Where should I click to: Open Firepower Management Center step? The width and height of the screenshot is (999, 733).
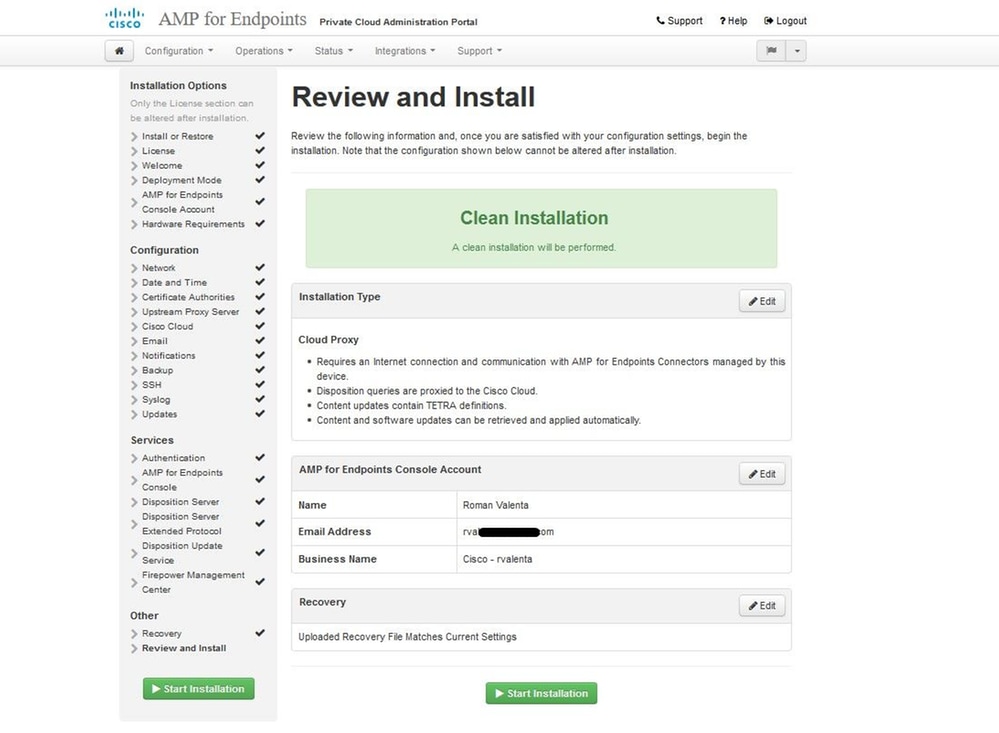tap(193, 583)
